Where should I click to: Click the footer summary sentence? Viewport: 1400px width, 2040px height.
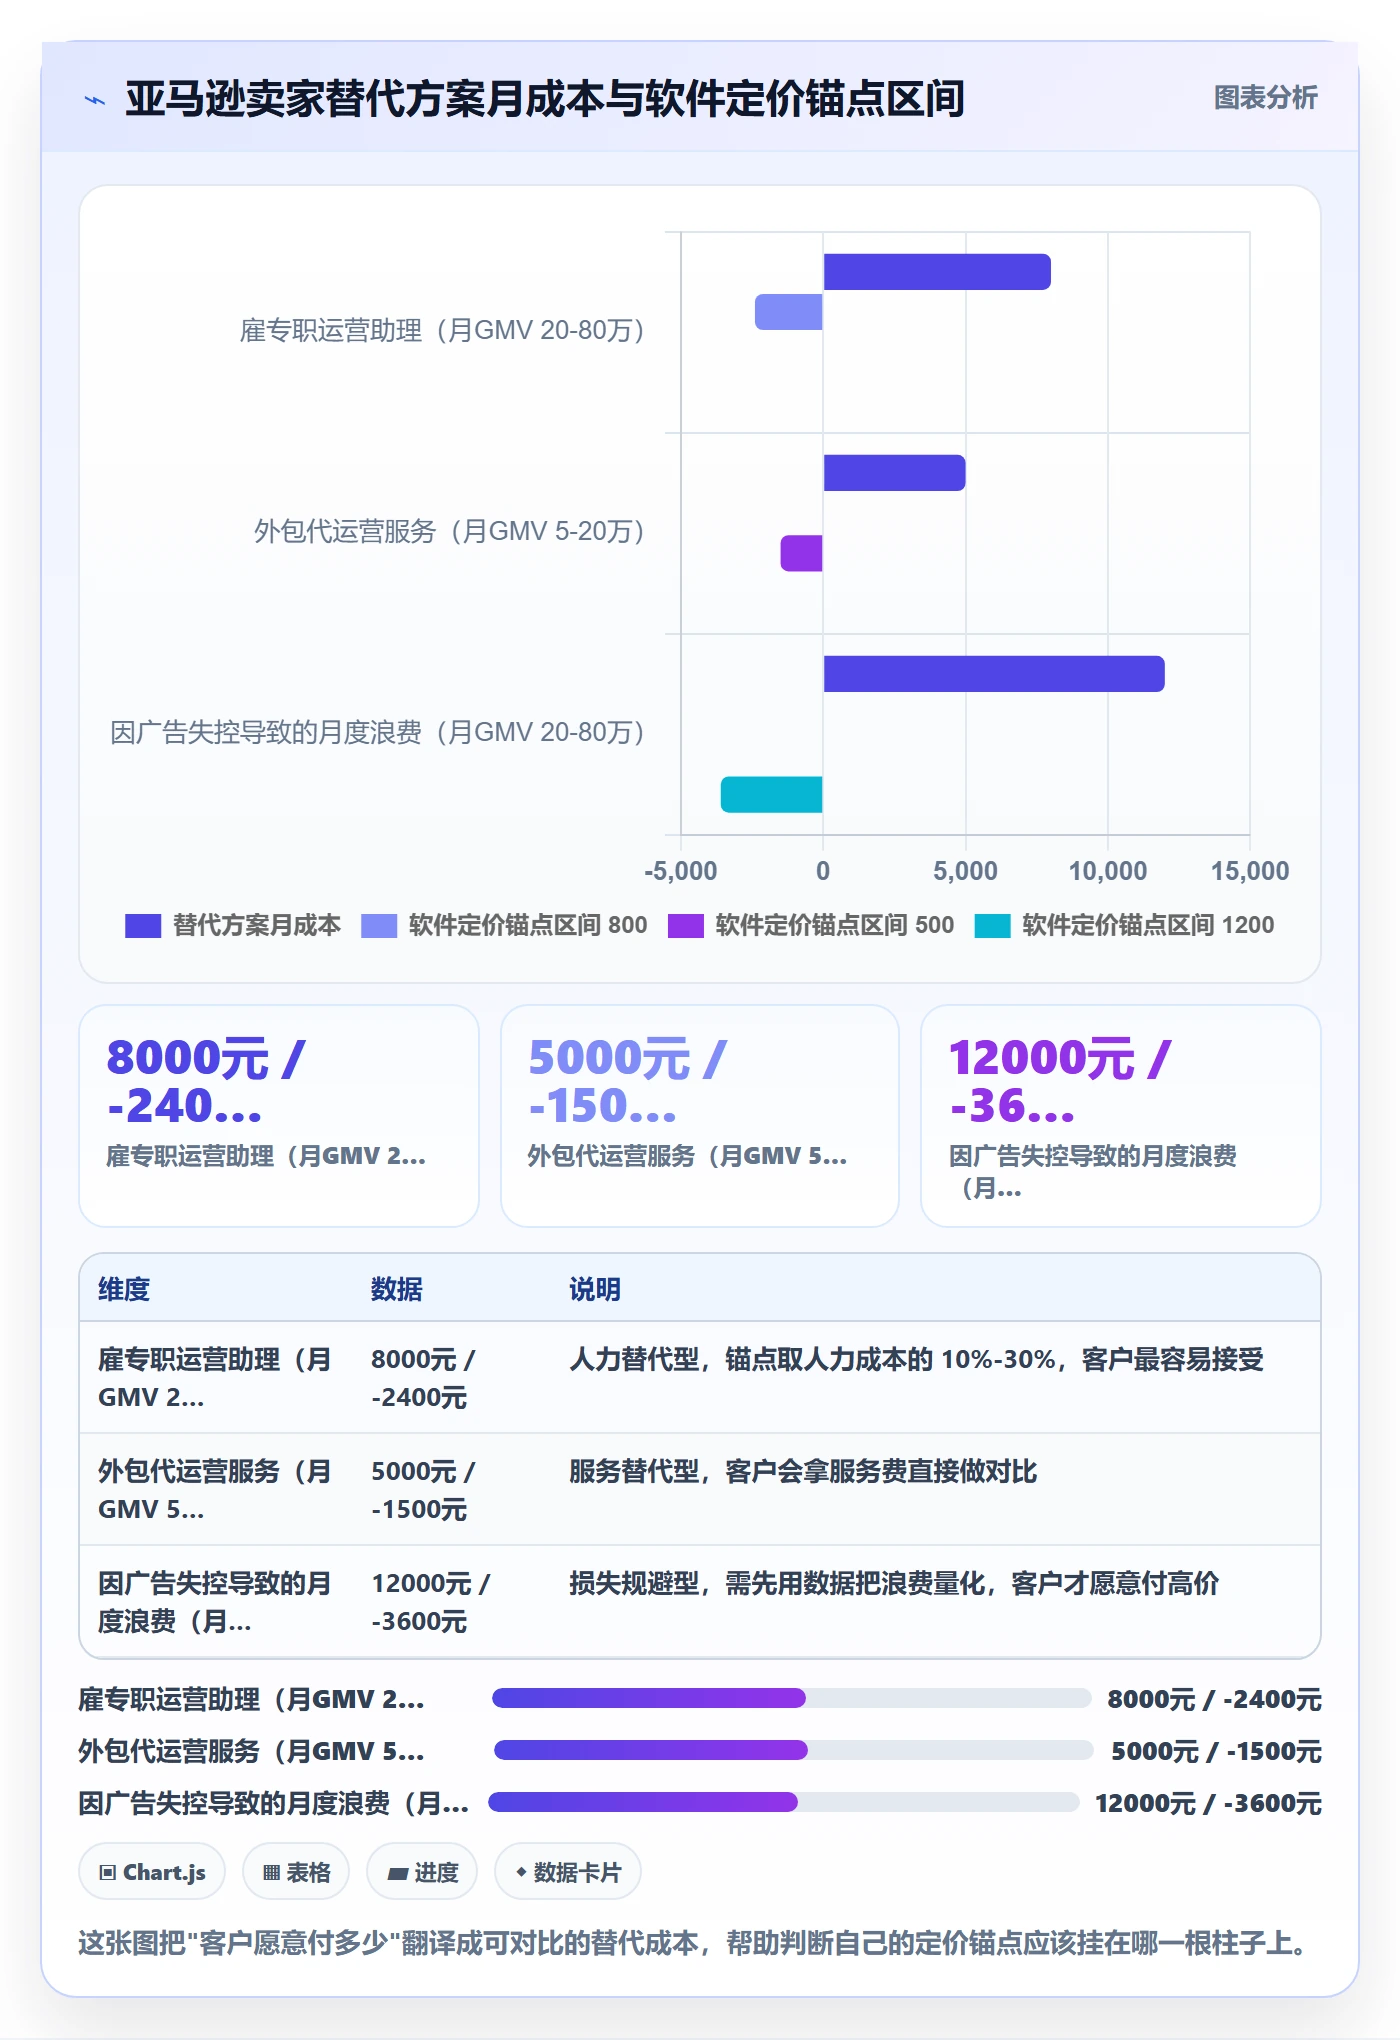tap(693, 1944)
